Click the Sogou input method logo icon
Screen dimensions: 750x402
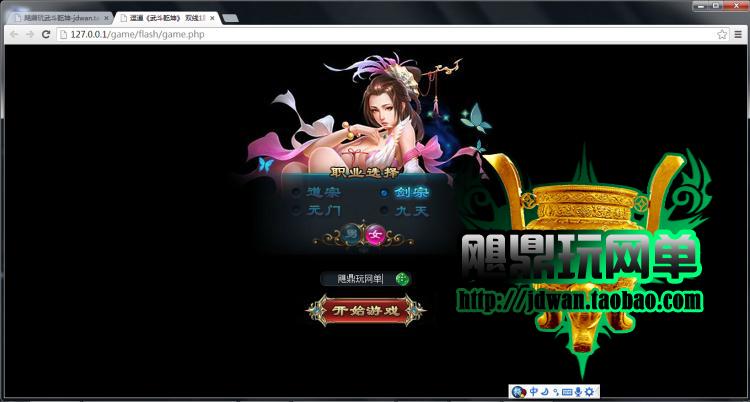pyautogui.click(x=518, y=392)
